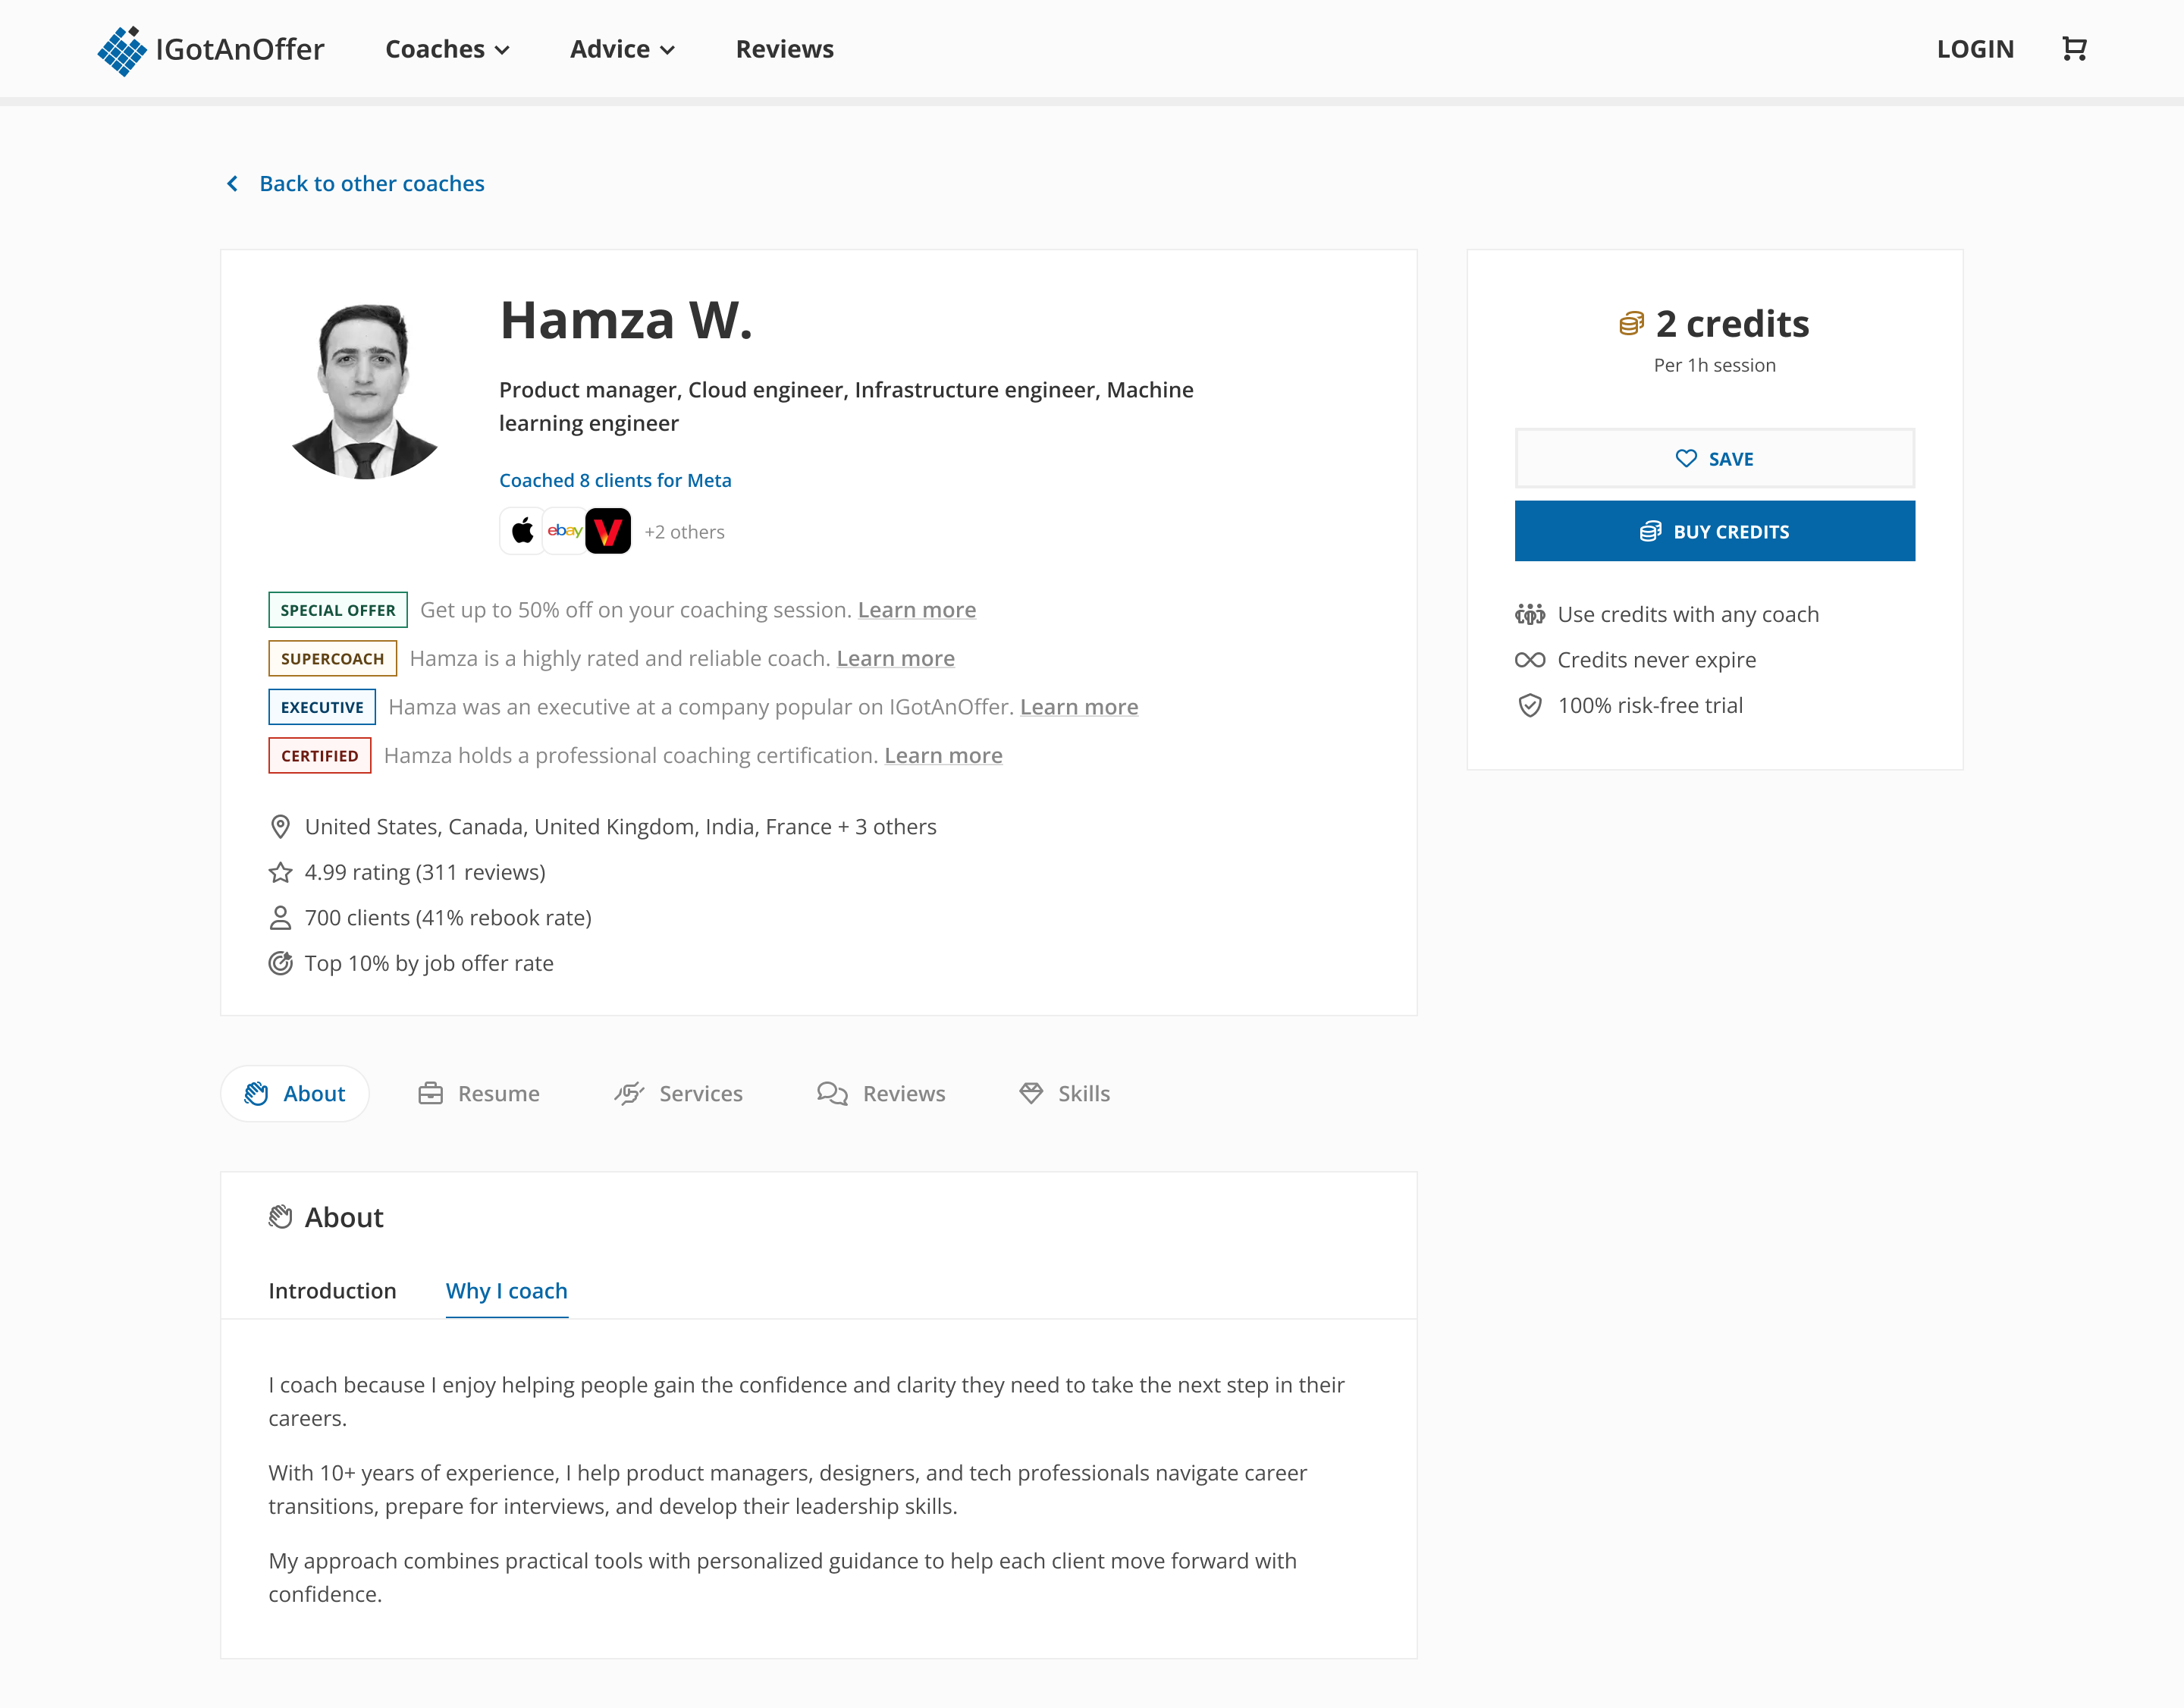Click the target icon beside Top 10%
Image resolution: width=2184 pixels, height=1708 pixels.
pos(280,963)
